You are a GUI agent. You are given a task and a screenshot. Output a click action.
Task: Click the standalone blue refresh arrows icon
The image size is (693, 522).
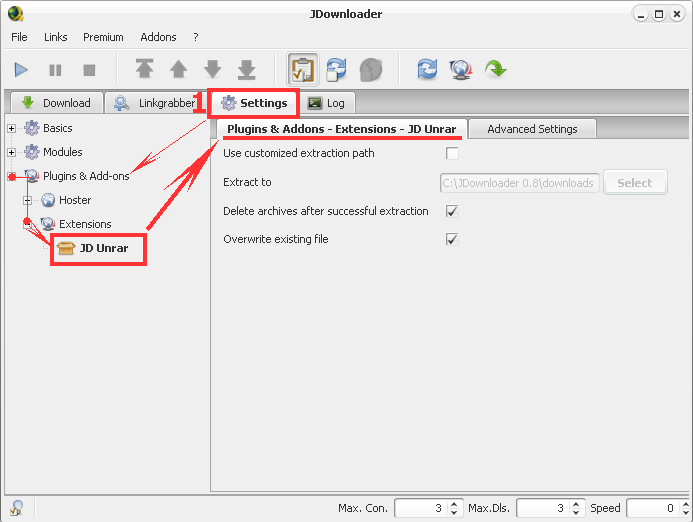pos(427,69)
